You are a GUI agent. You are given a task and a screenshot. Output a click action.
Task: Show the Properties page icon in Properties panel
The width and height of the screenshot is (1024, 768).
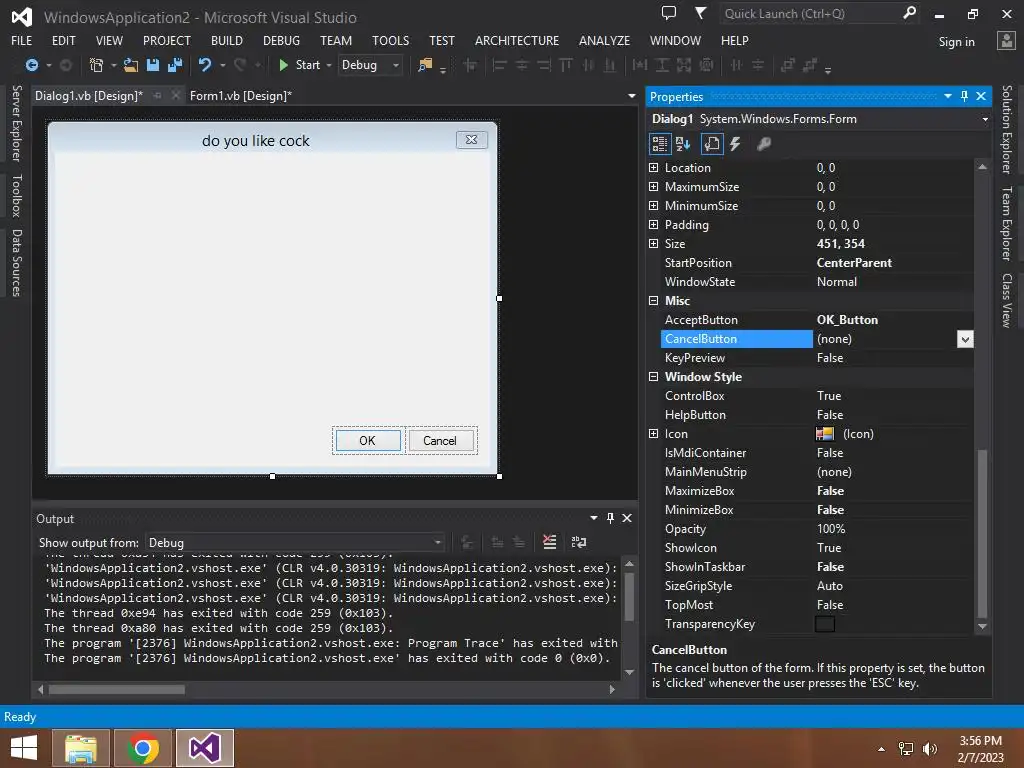[x=712, y=144]
